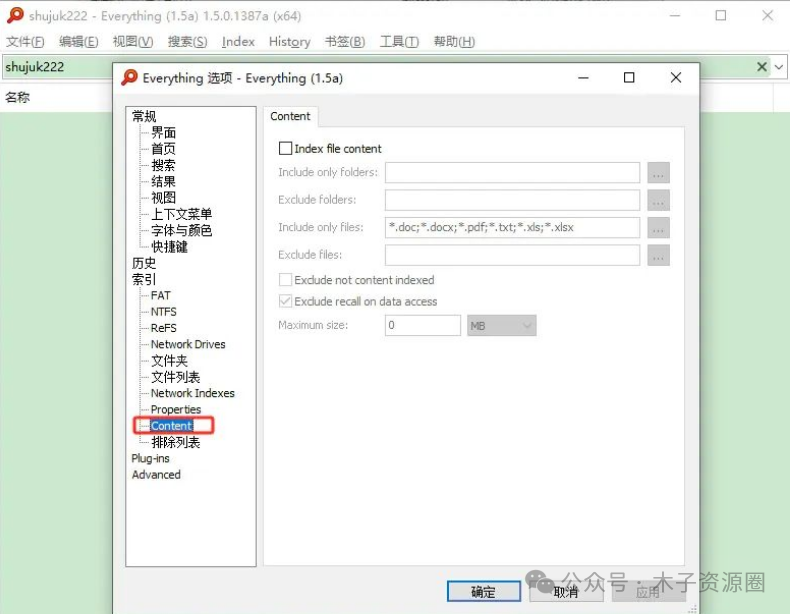791x614 pixels.
Task: Select Properties in the options tree
Action: (176, 409)
